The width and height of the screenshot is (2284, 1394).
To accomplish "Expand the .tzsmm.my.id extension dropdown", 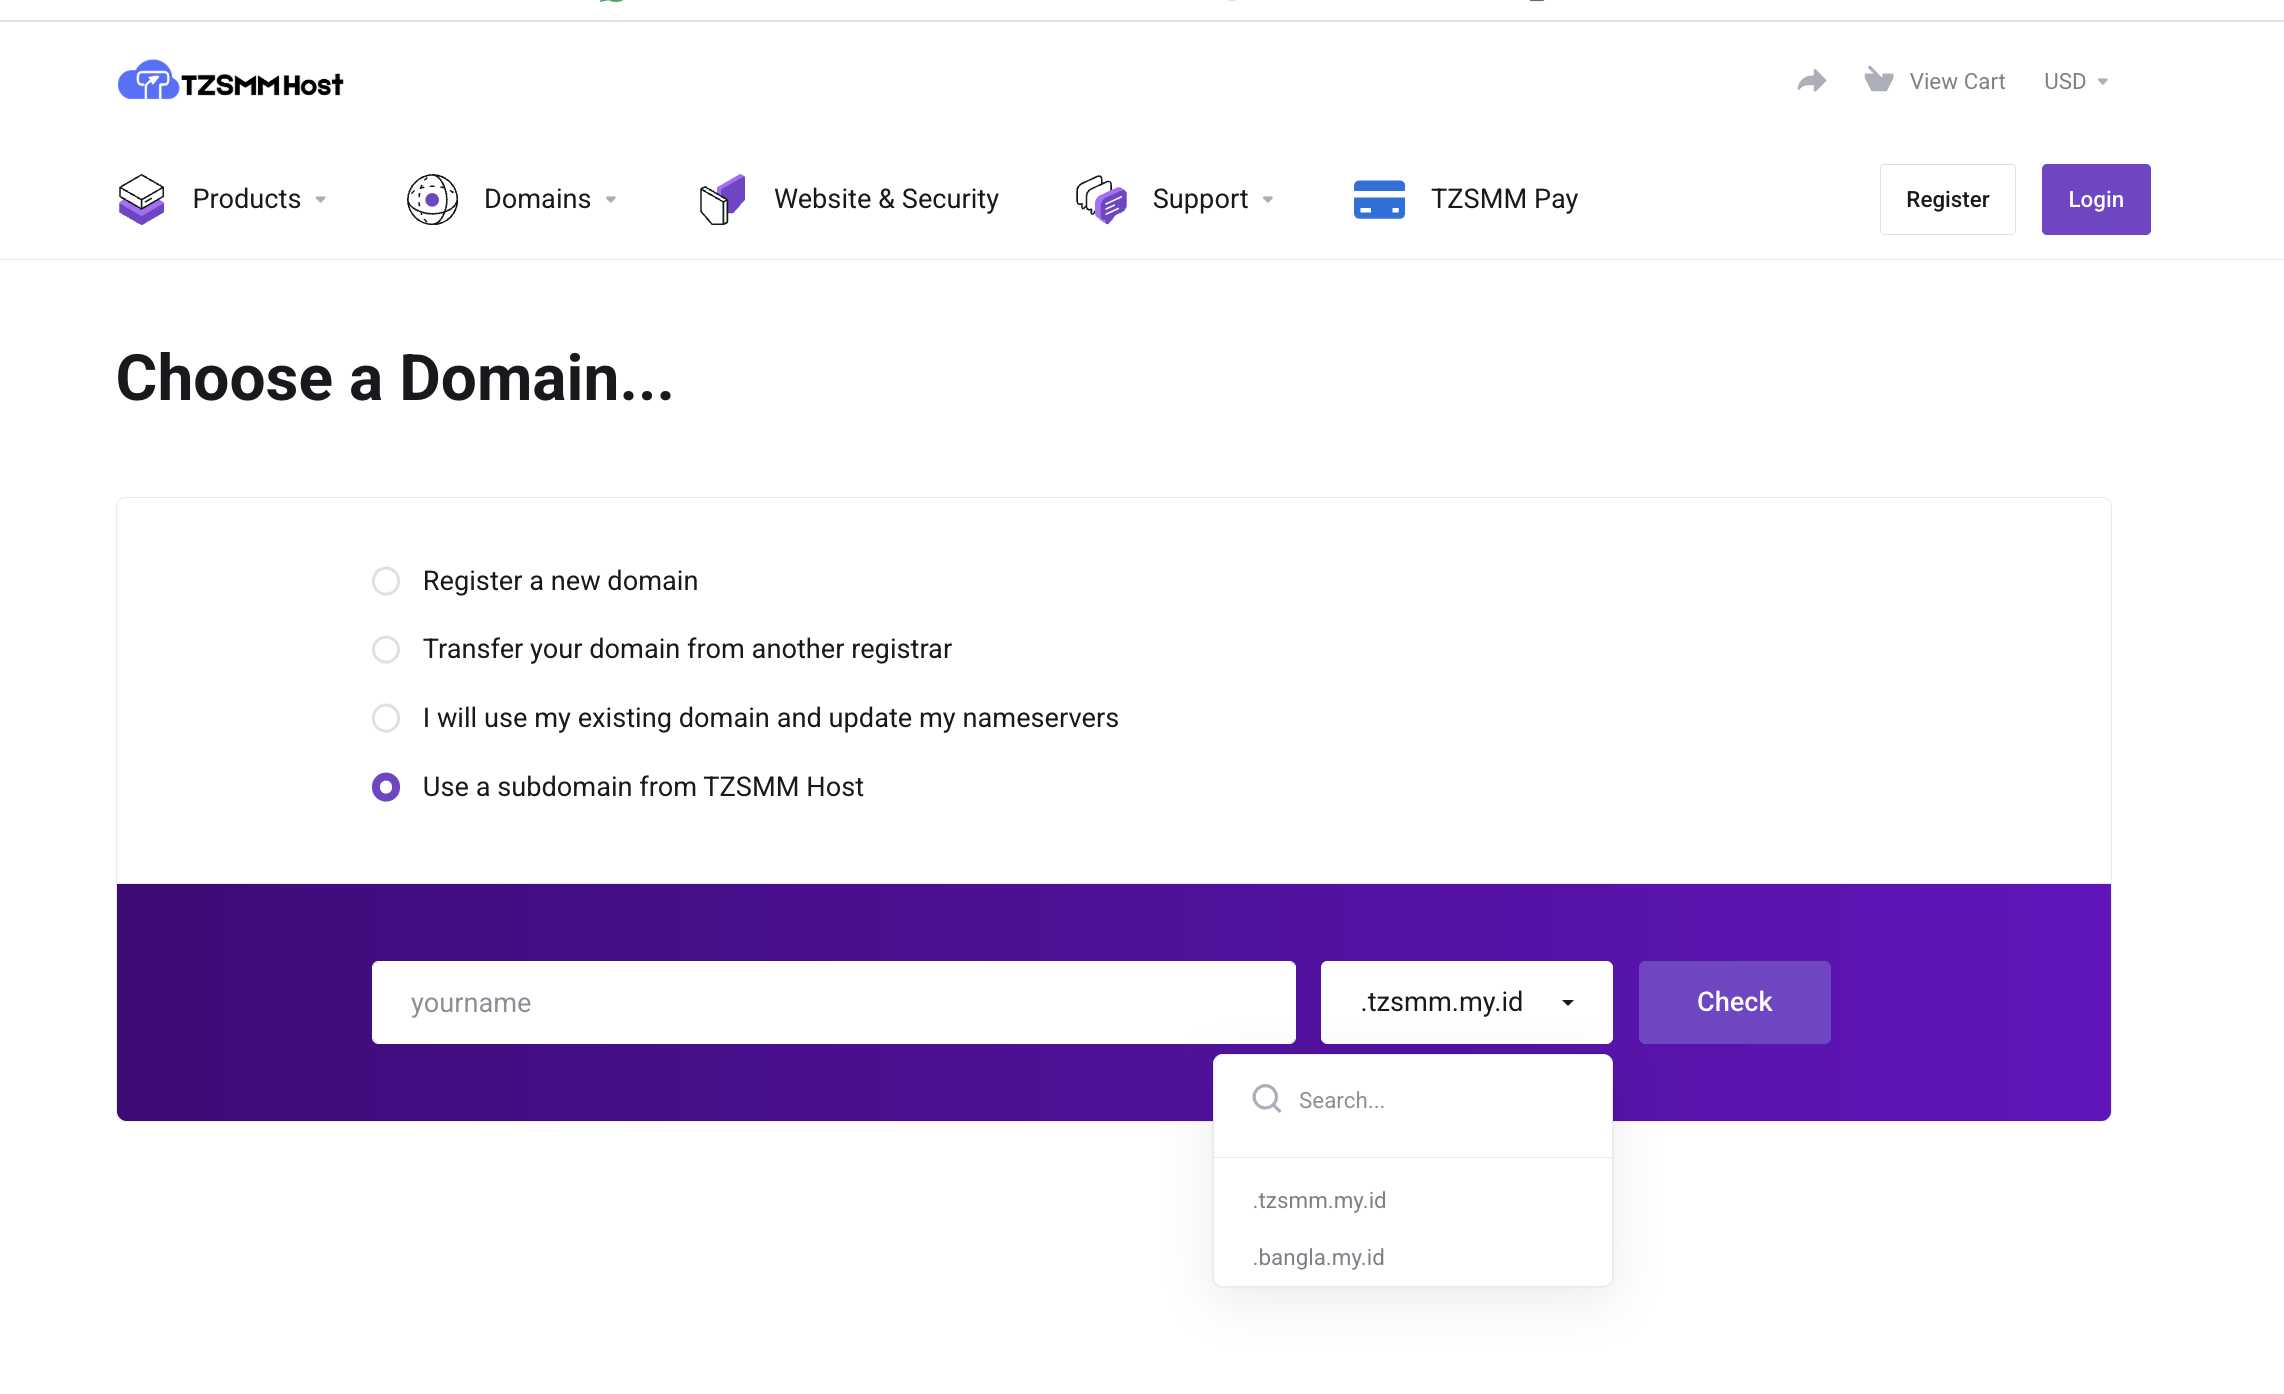I will click(x=1465, y=1001).
